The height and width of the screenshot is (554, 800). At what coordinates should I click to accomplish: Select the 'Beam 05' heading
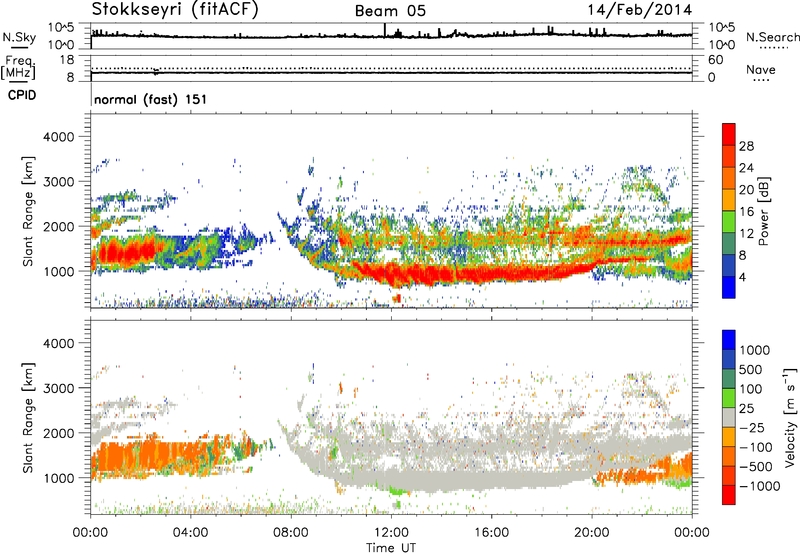pyautogui.click(x=390, y=11)
